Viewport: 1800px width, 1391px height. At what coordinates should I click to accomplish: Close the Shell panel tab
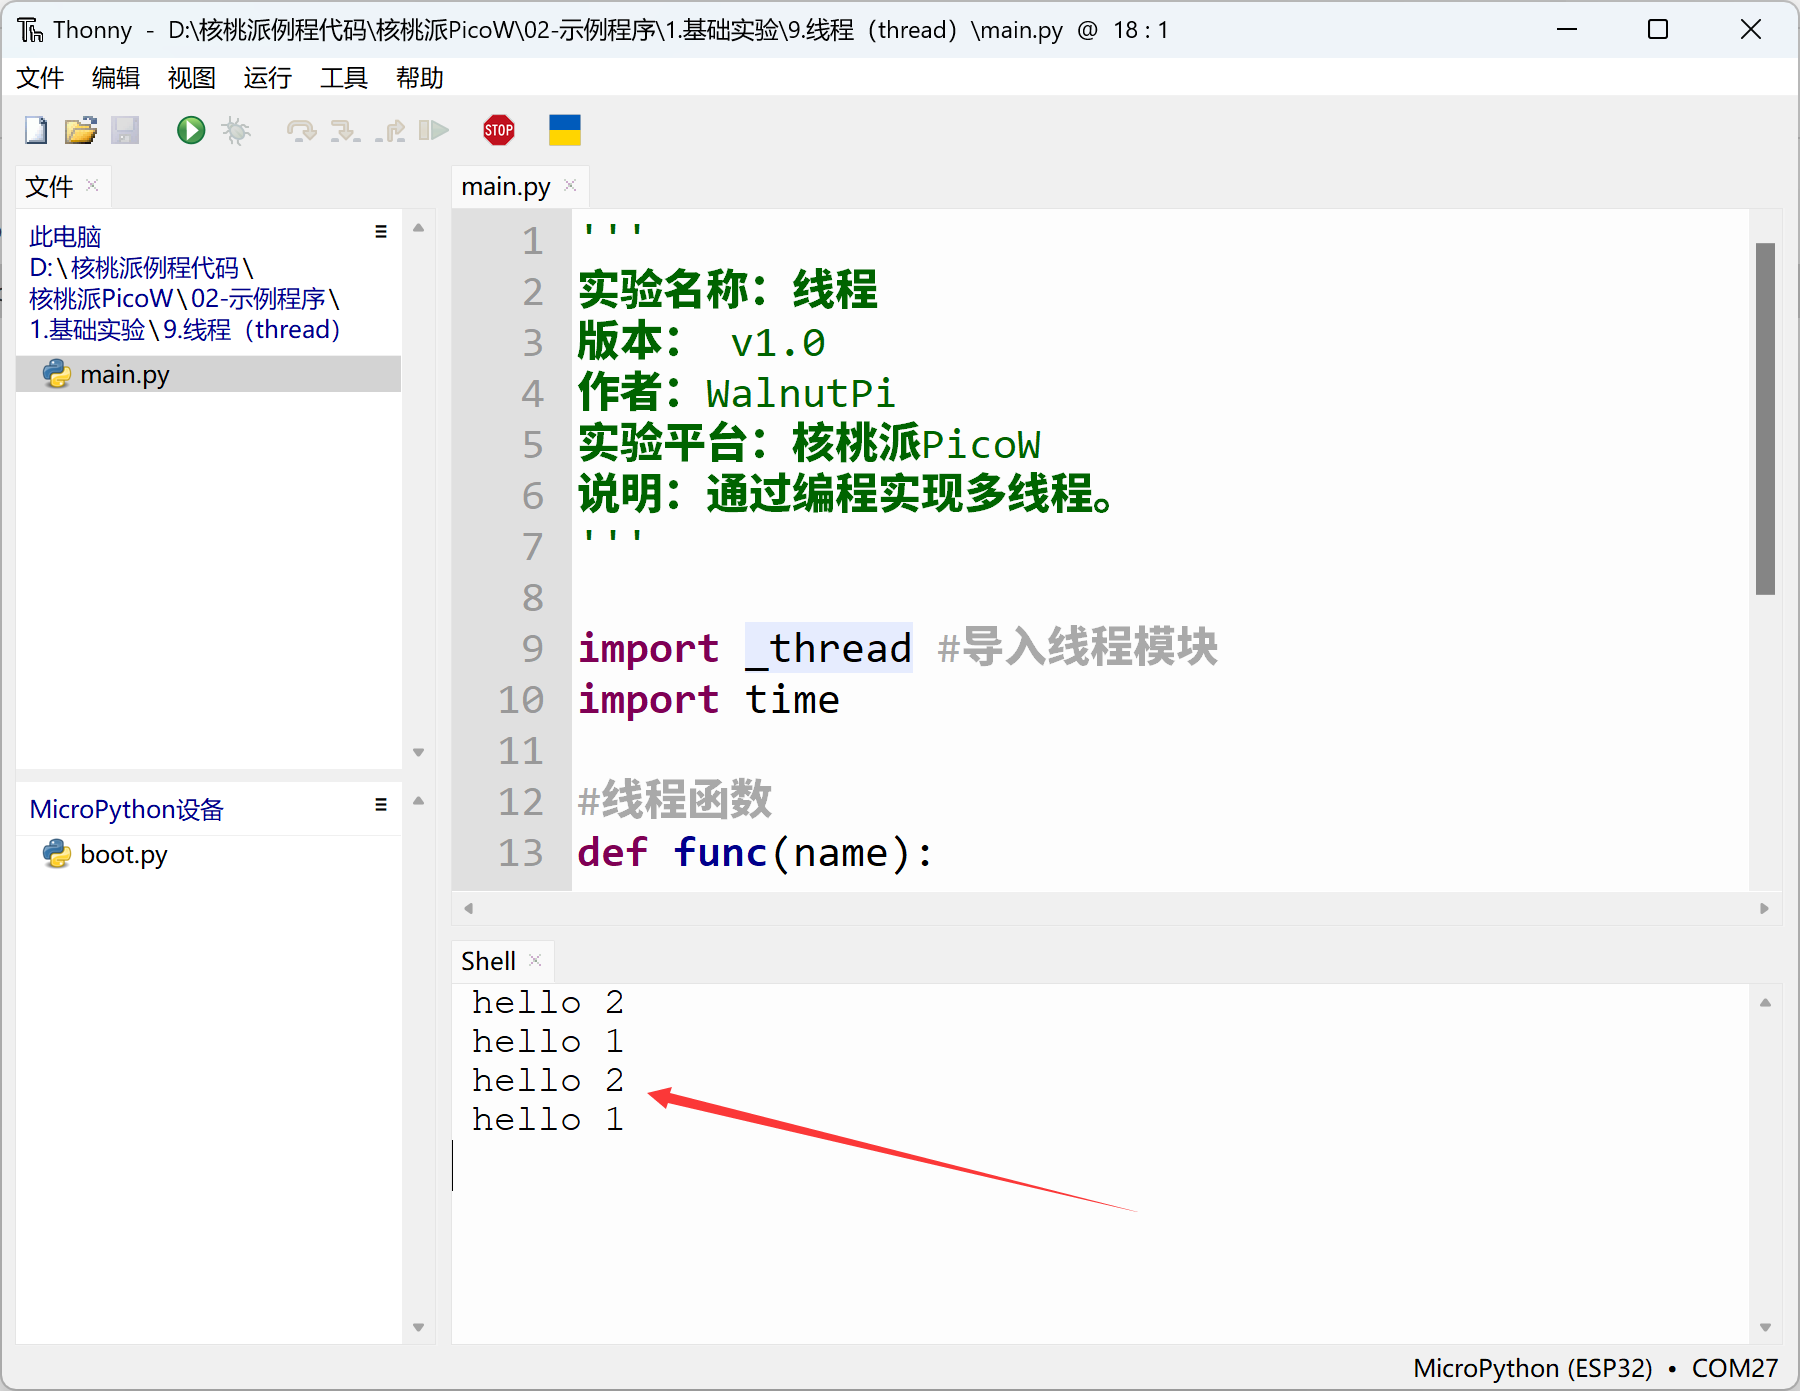[535, 960]
